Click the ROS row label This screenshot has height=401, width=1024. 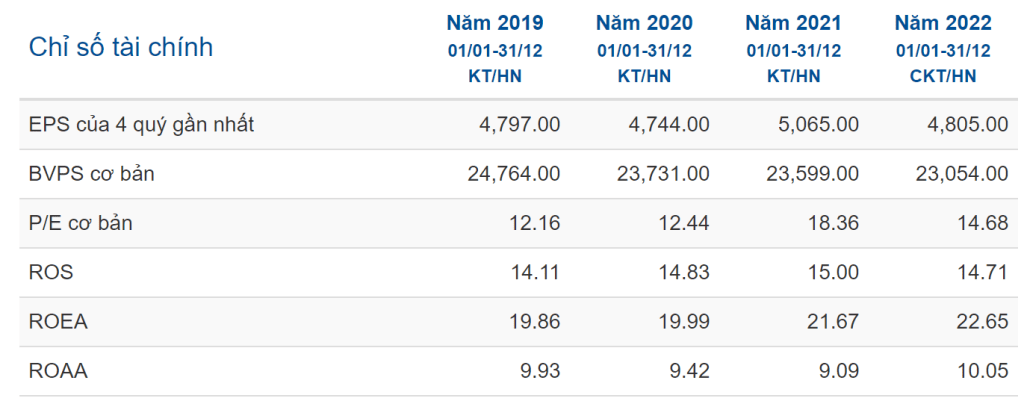coord(51,272)
